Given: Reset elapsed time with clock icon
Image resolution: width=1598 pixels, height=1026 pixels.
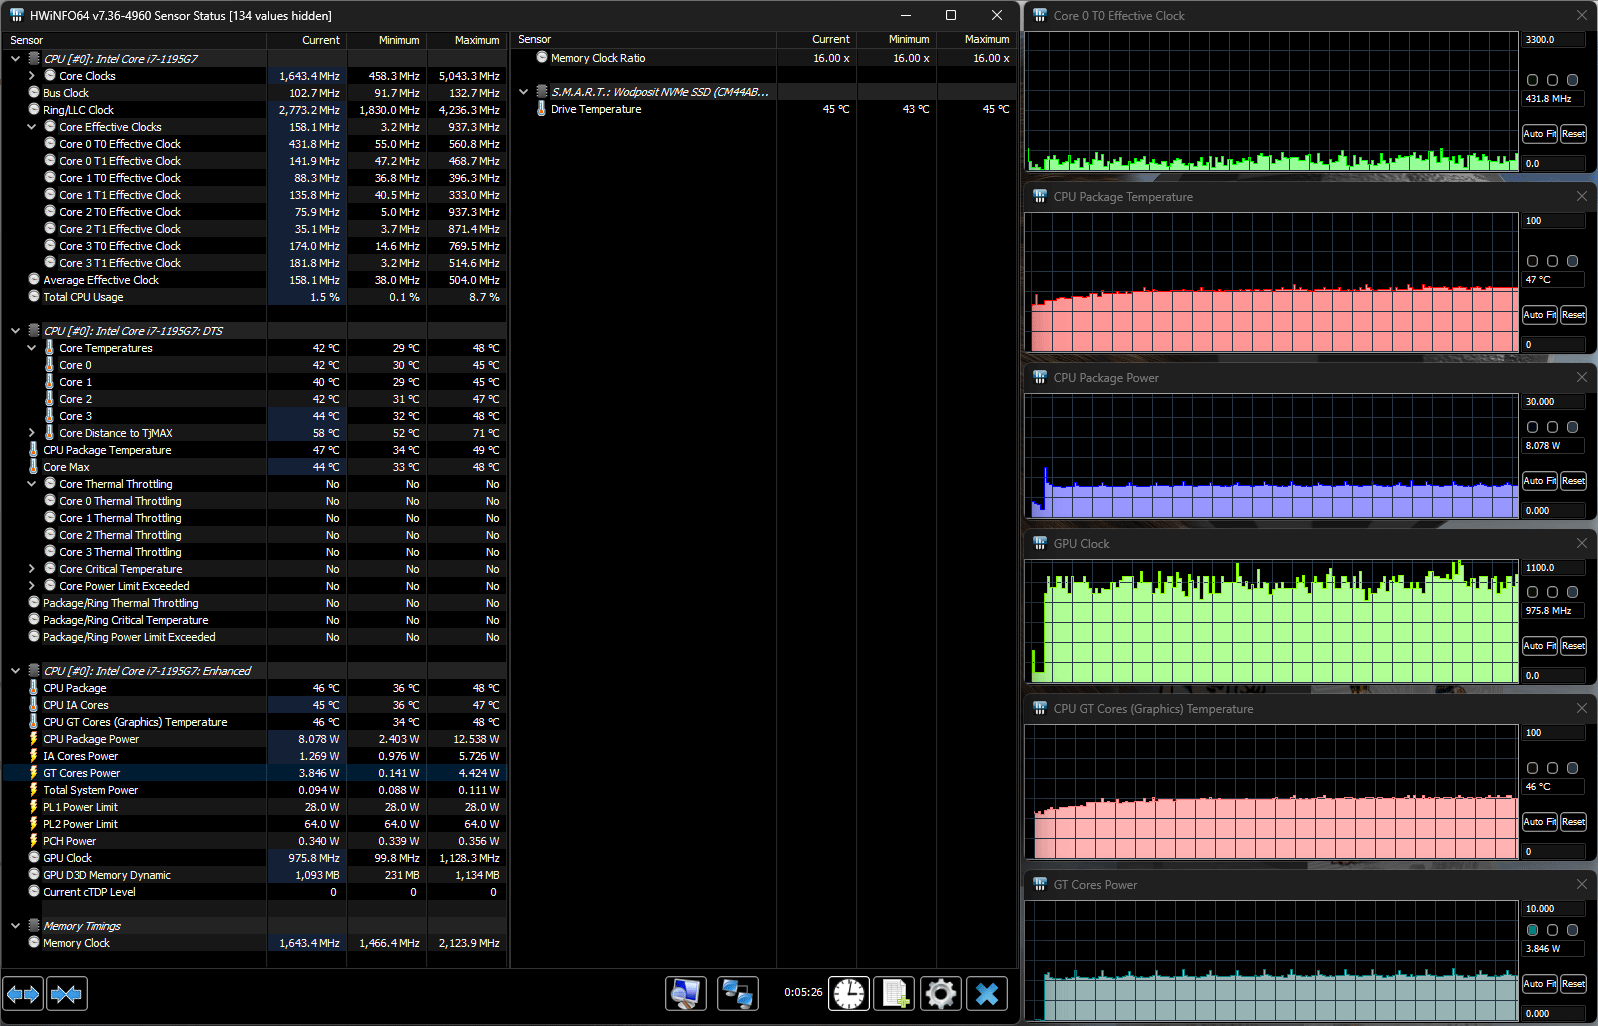Looking at the screenshot, I should point(849,994).
